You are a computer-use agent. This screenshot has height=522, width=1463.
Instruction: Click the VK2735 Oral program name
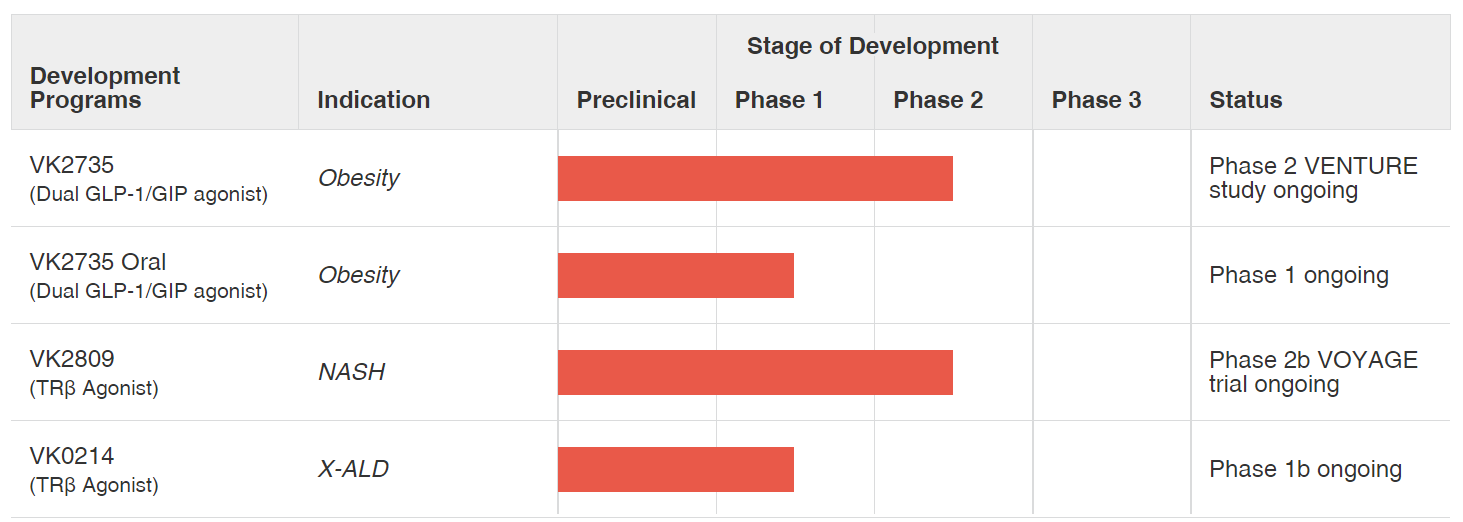tap(98, 262)
